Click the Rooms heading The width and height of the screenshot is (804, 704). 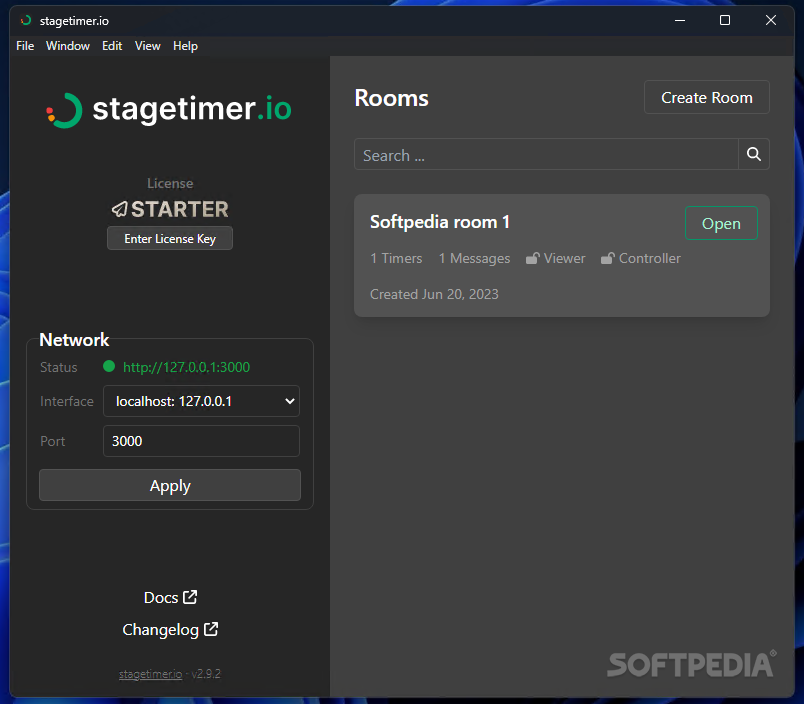(x=391, y=98)
